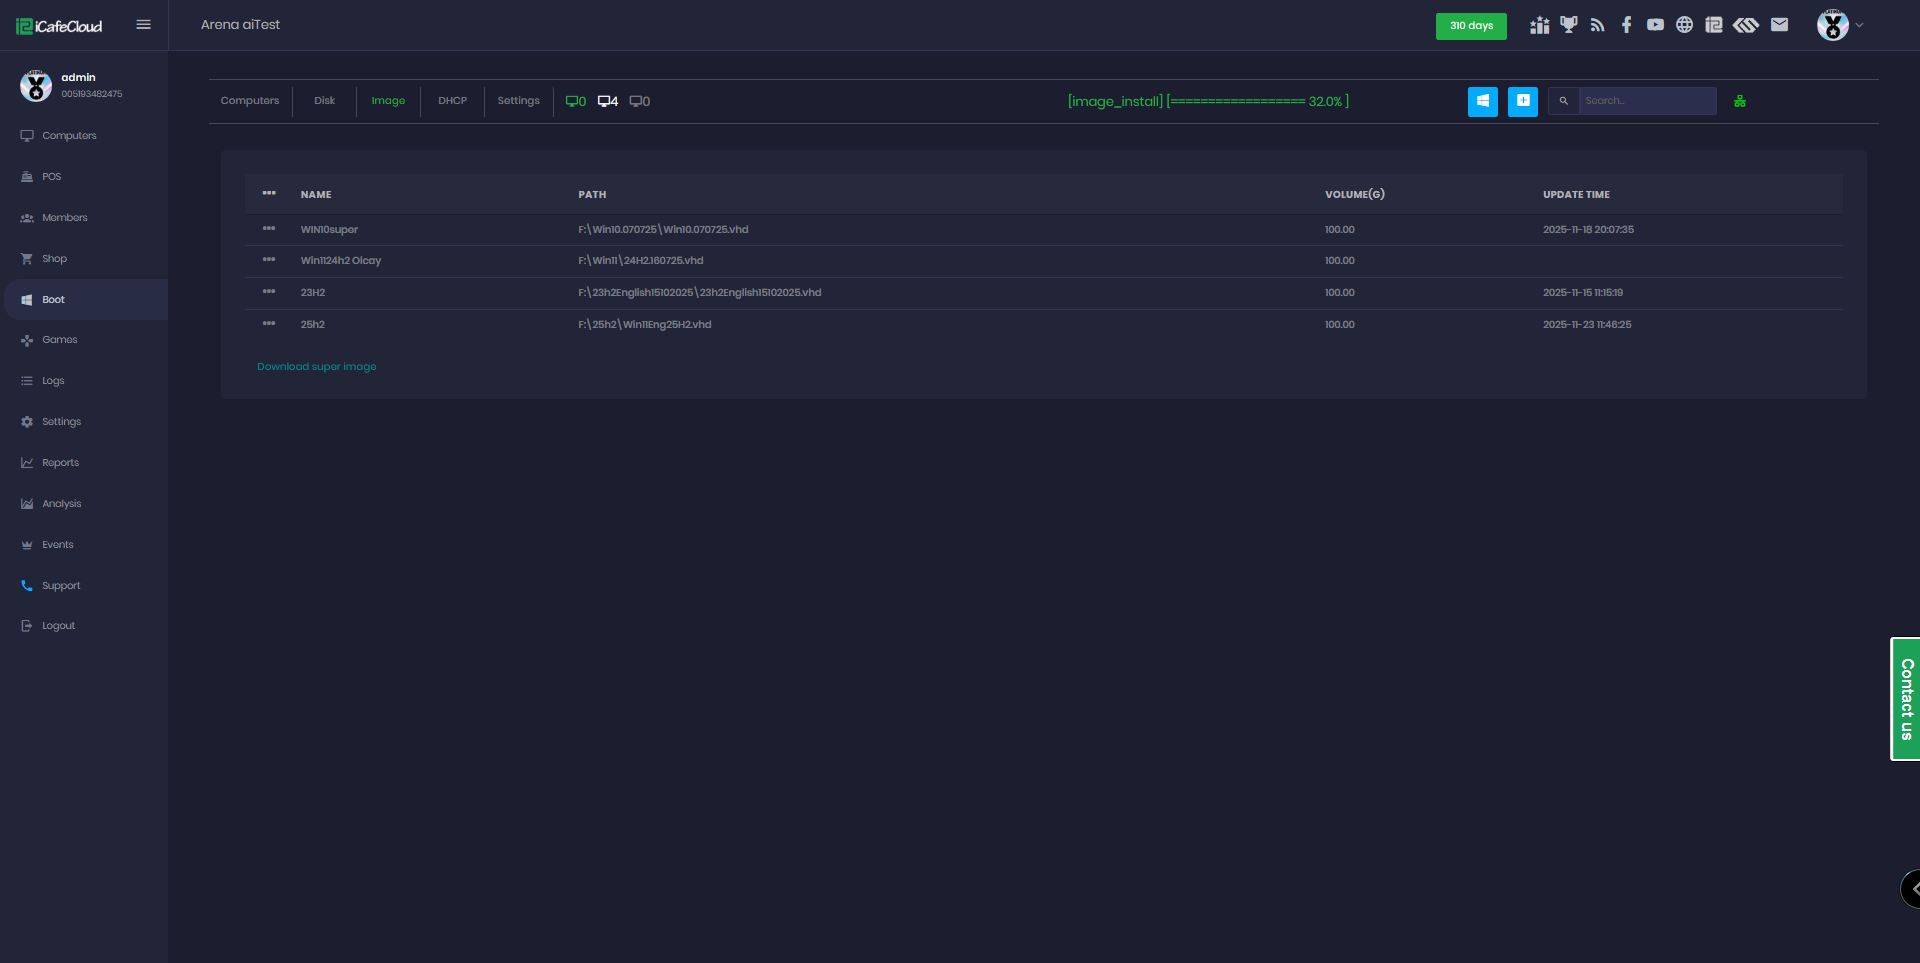Click the globe website icon
1920x963 pixels.
1684,25
